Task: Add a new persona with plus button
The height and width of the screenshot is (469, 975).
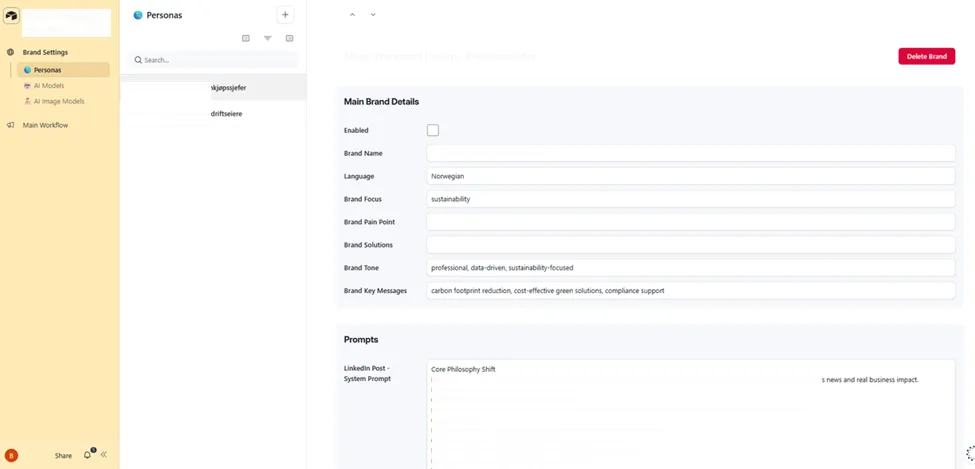Action: (x=285, y=15)
